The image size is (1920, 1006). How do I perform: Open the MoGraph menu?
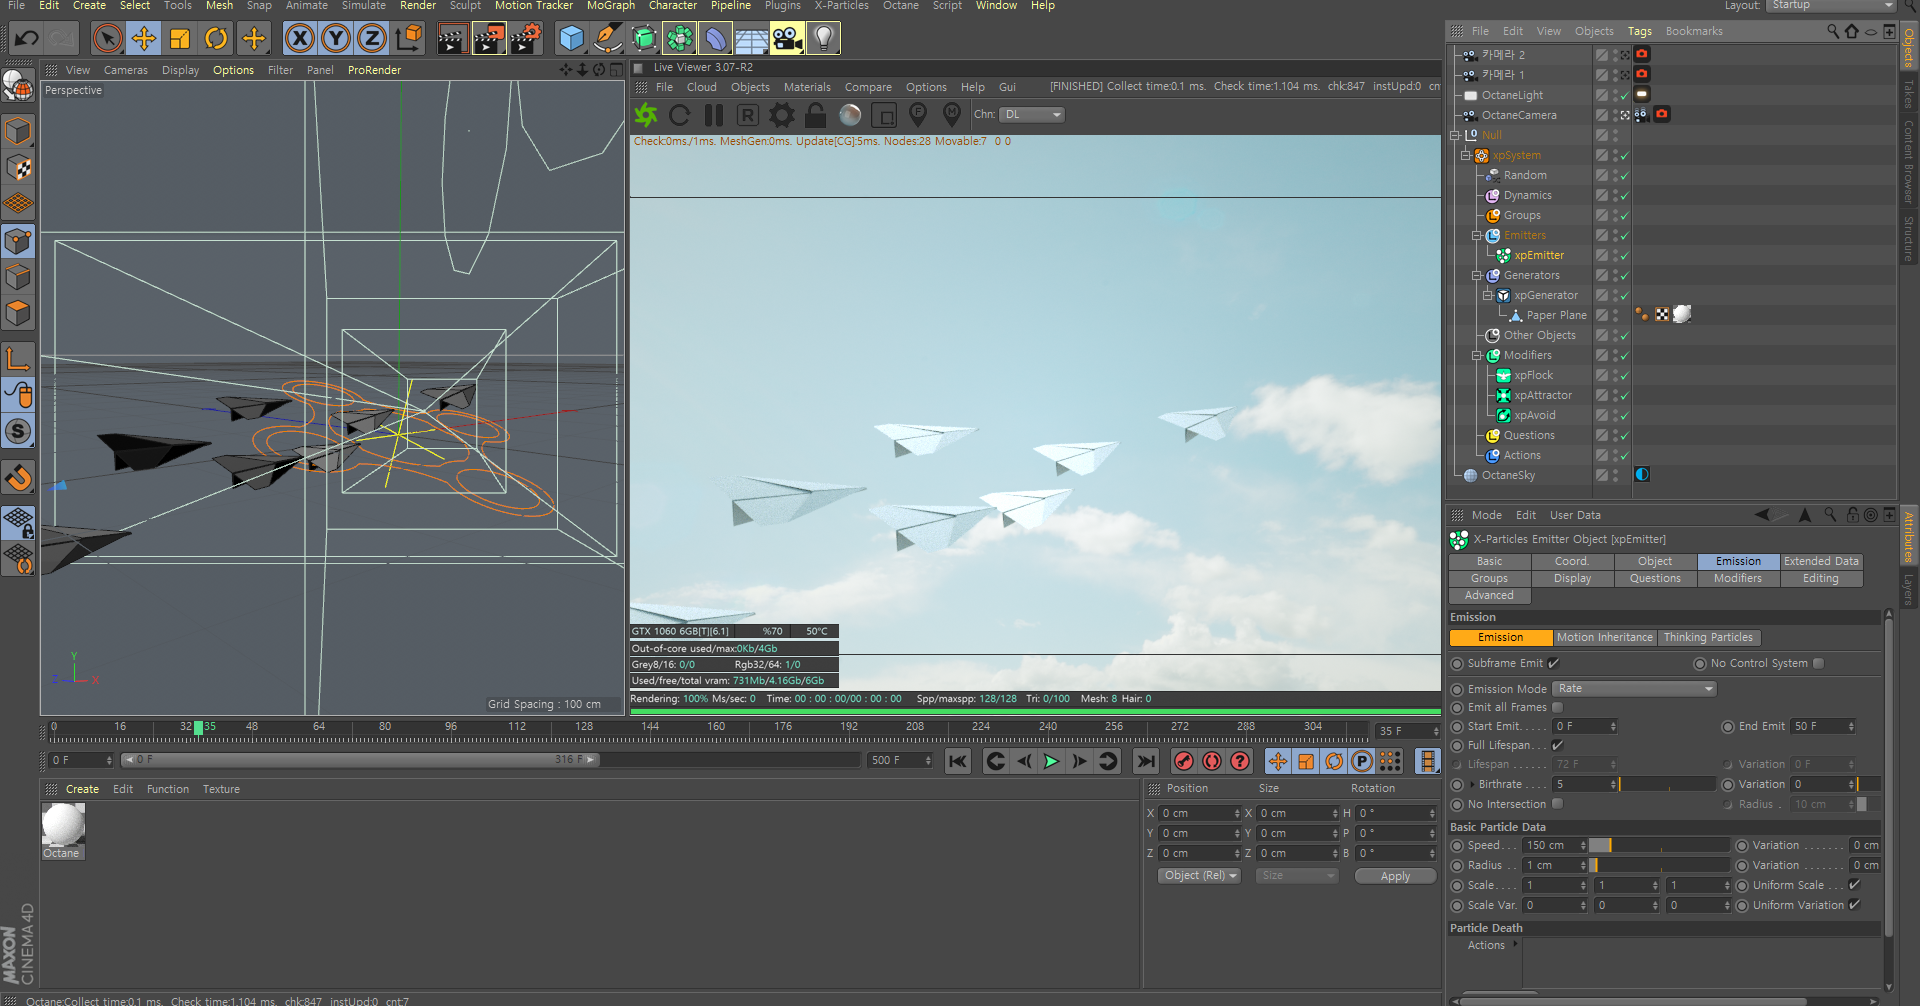pos(610,6)
